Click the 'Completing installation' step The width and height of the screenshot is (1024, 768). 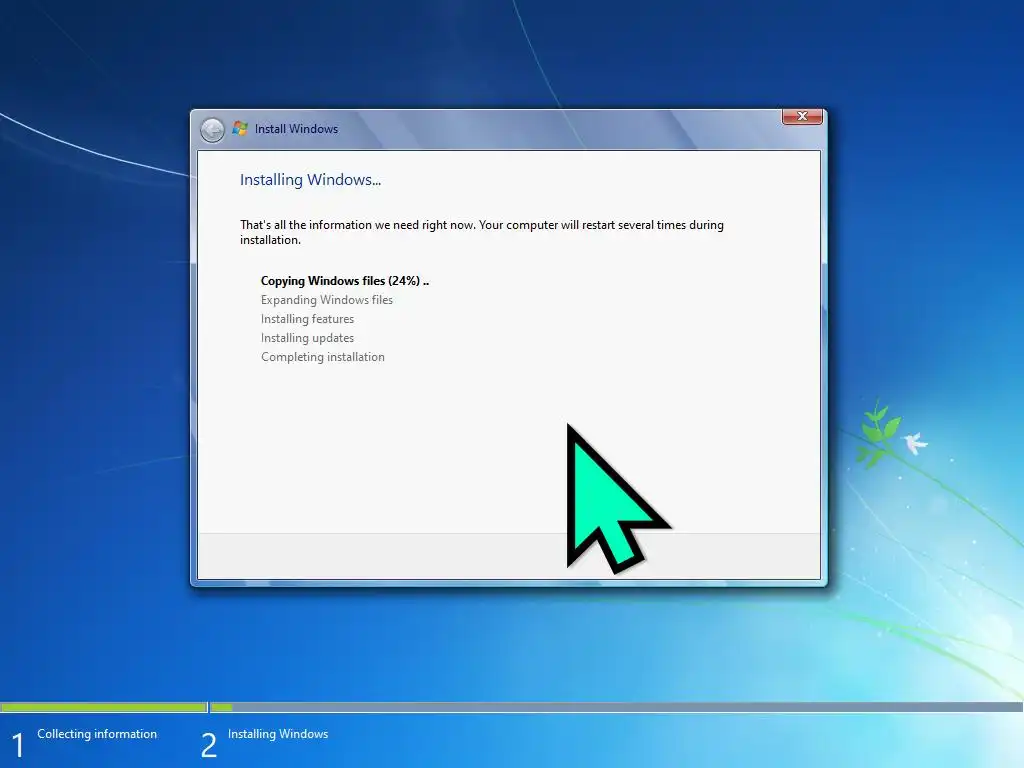tap(323, 357)
